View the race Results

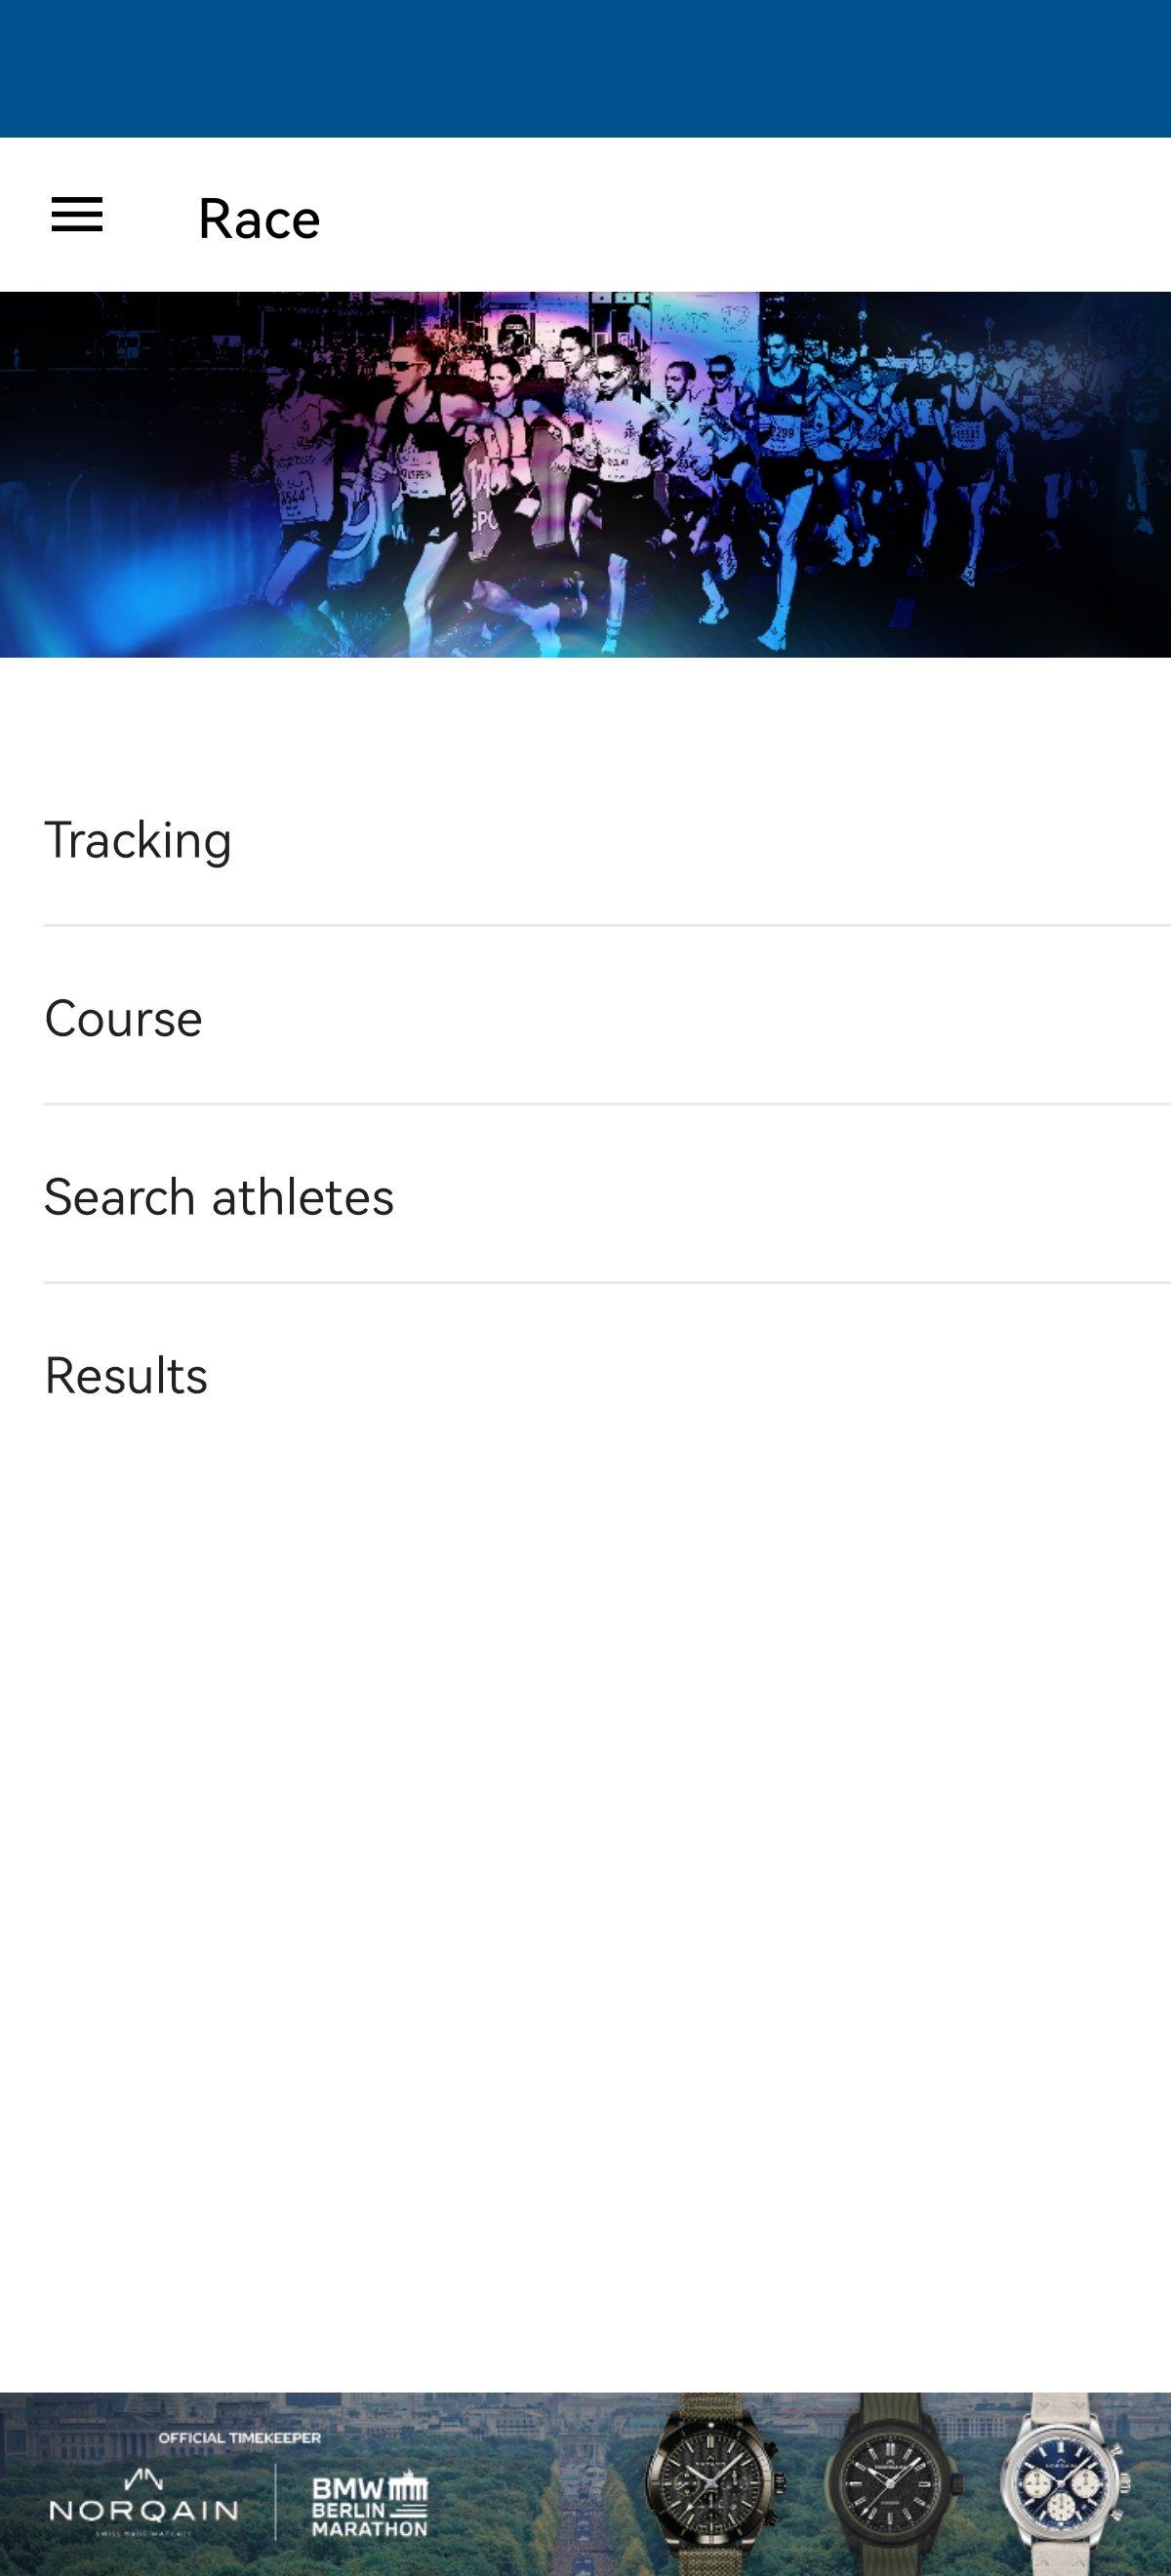[126, 1375]
